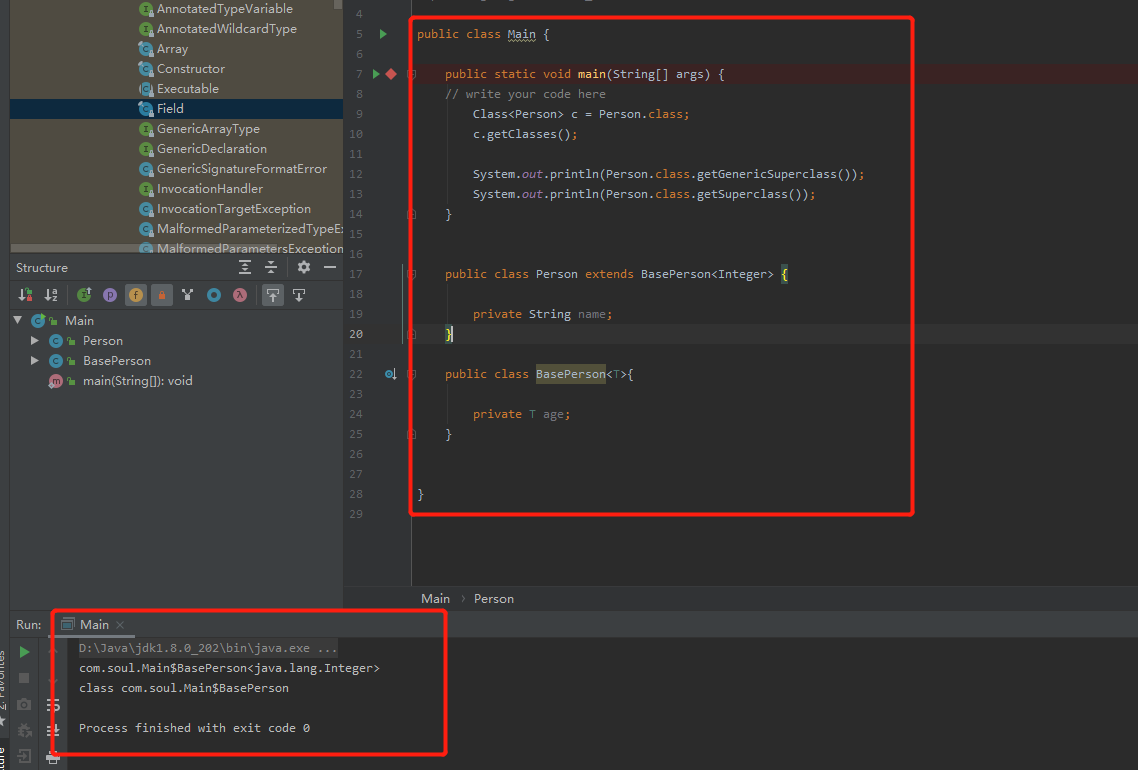
Task: Expand all nodes in Structure panel
Action: pos(245,268)
